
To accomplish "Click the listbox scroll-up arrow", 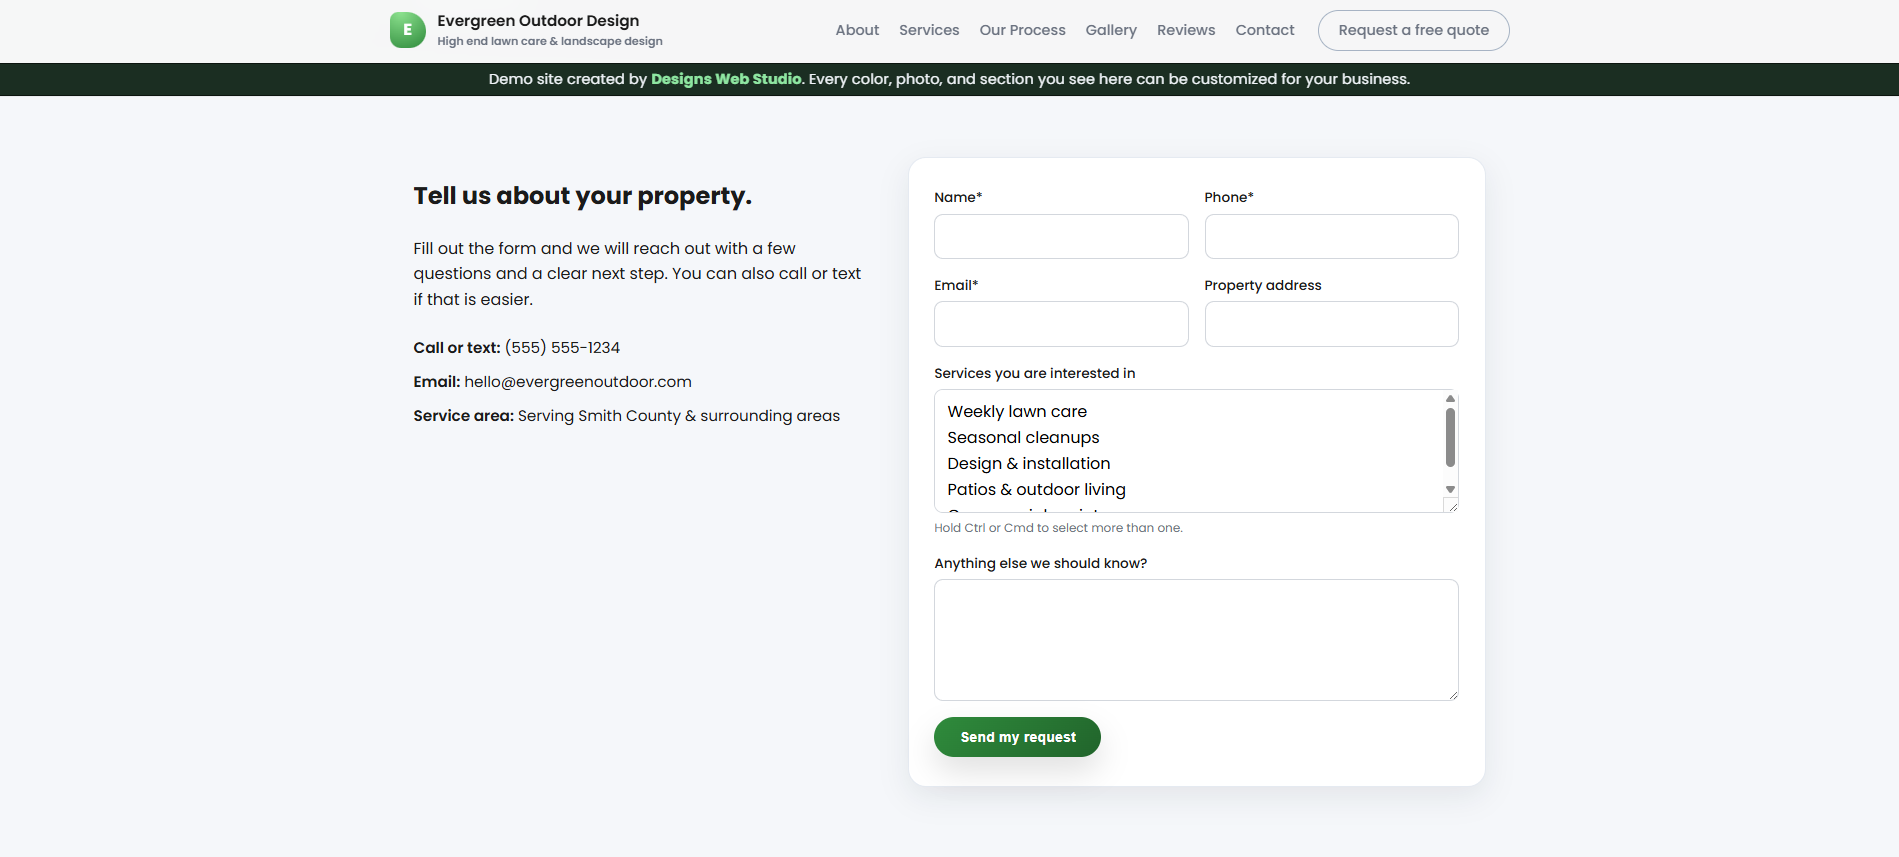I will 1450,397.
